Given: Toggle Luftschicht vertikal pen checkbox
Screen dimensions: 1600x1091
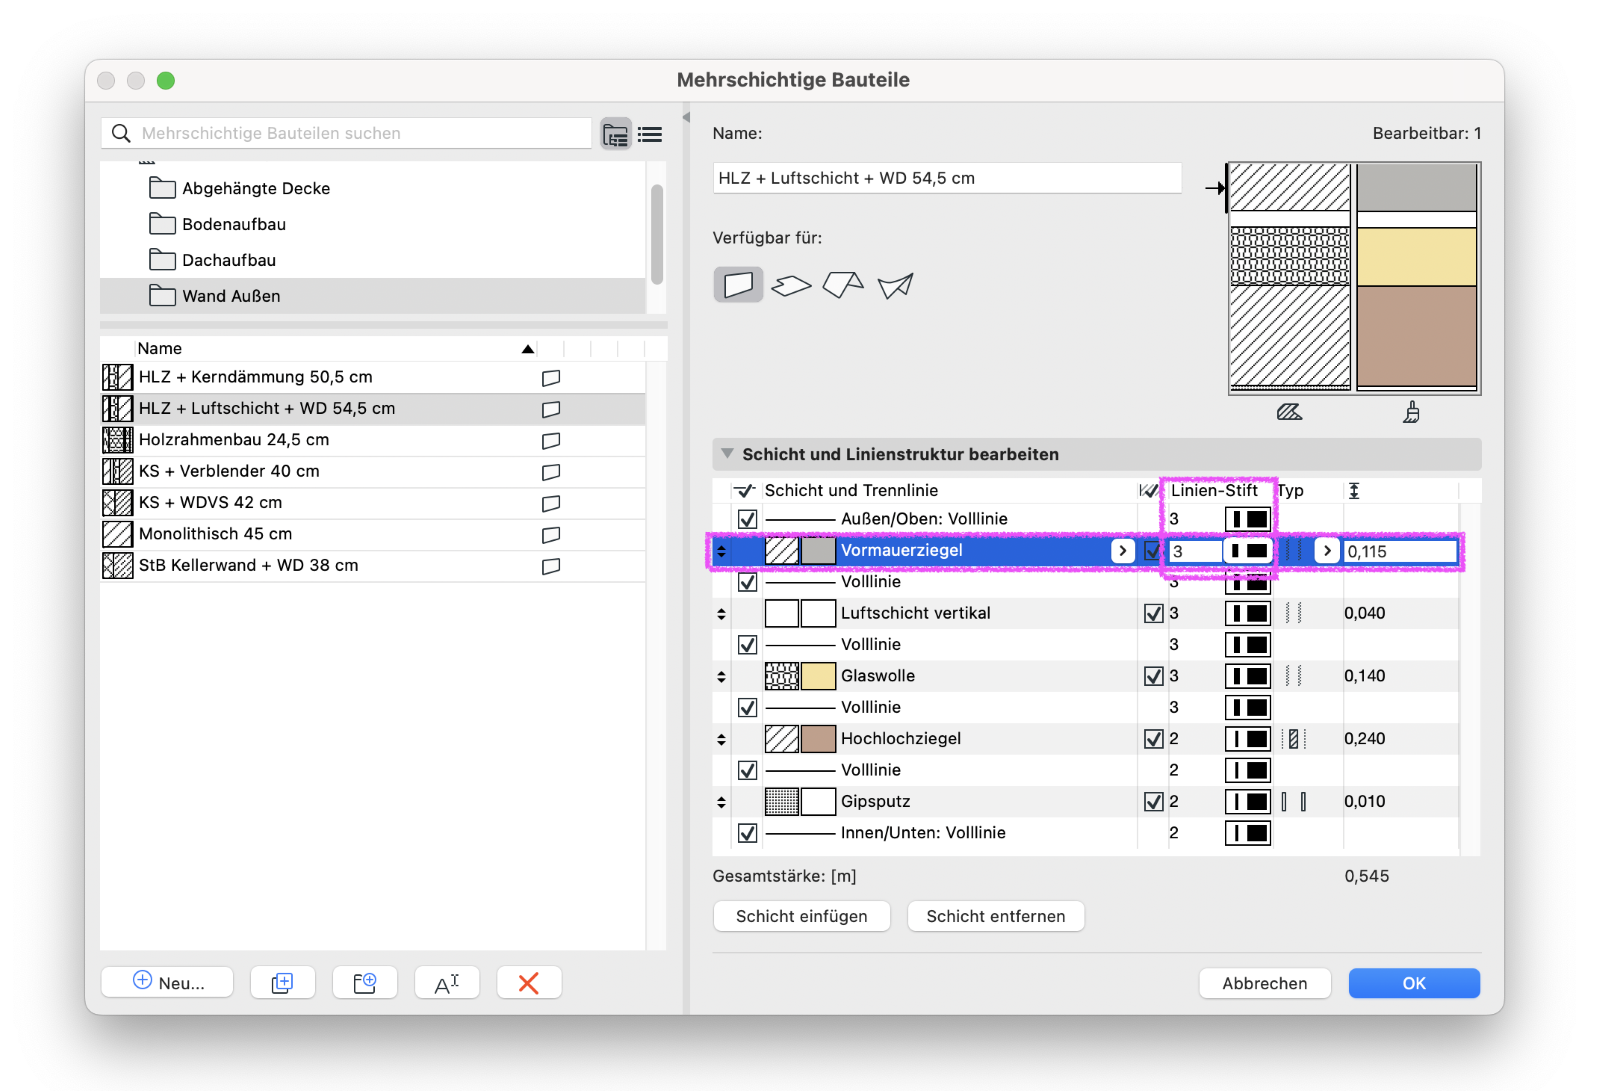Looking at the screenshot, I should tap(1153, 613).
